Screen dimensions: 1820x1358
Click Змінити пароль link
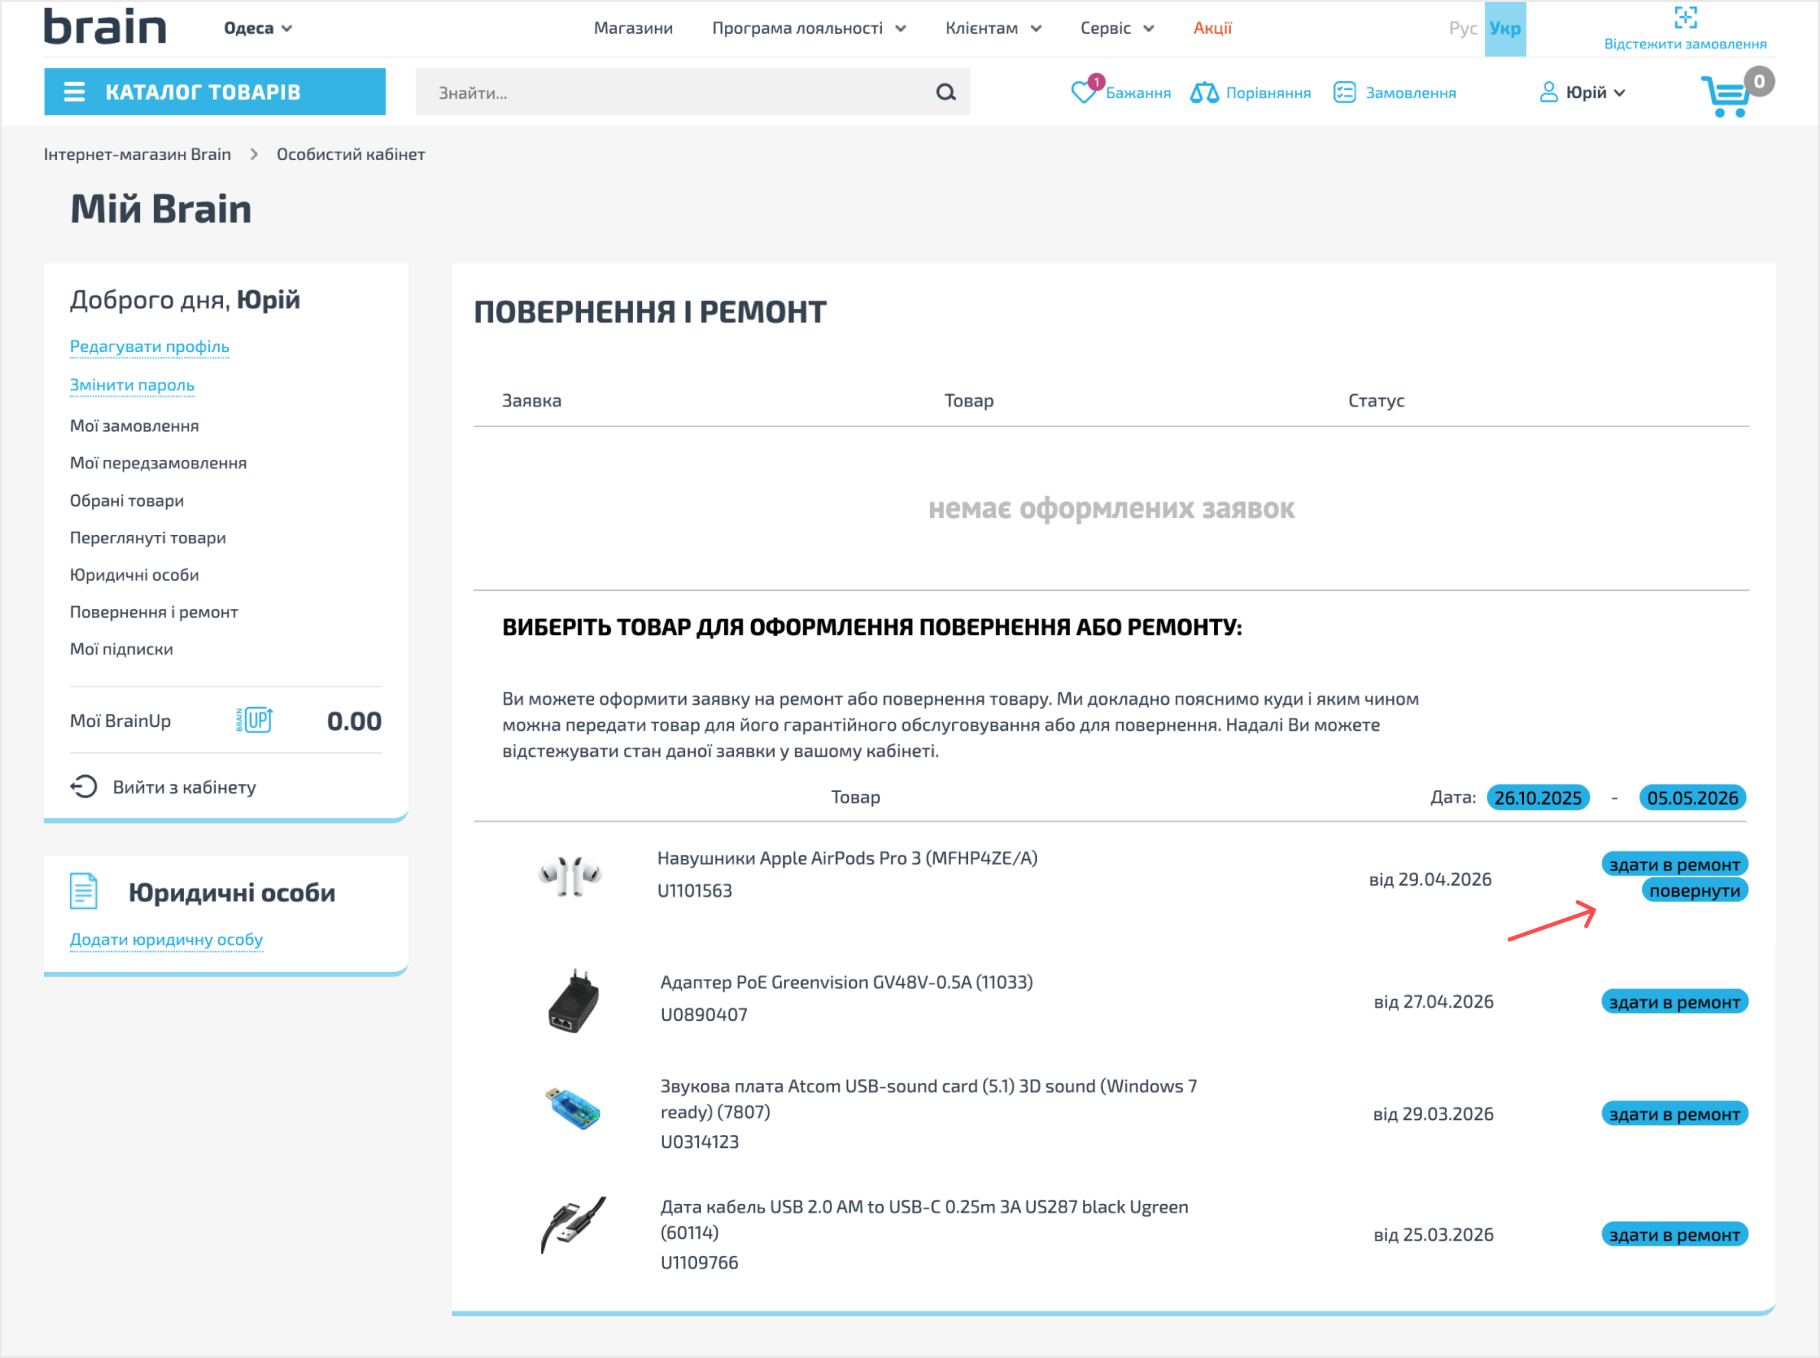pos(132,385)
